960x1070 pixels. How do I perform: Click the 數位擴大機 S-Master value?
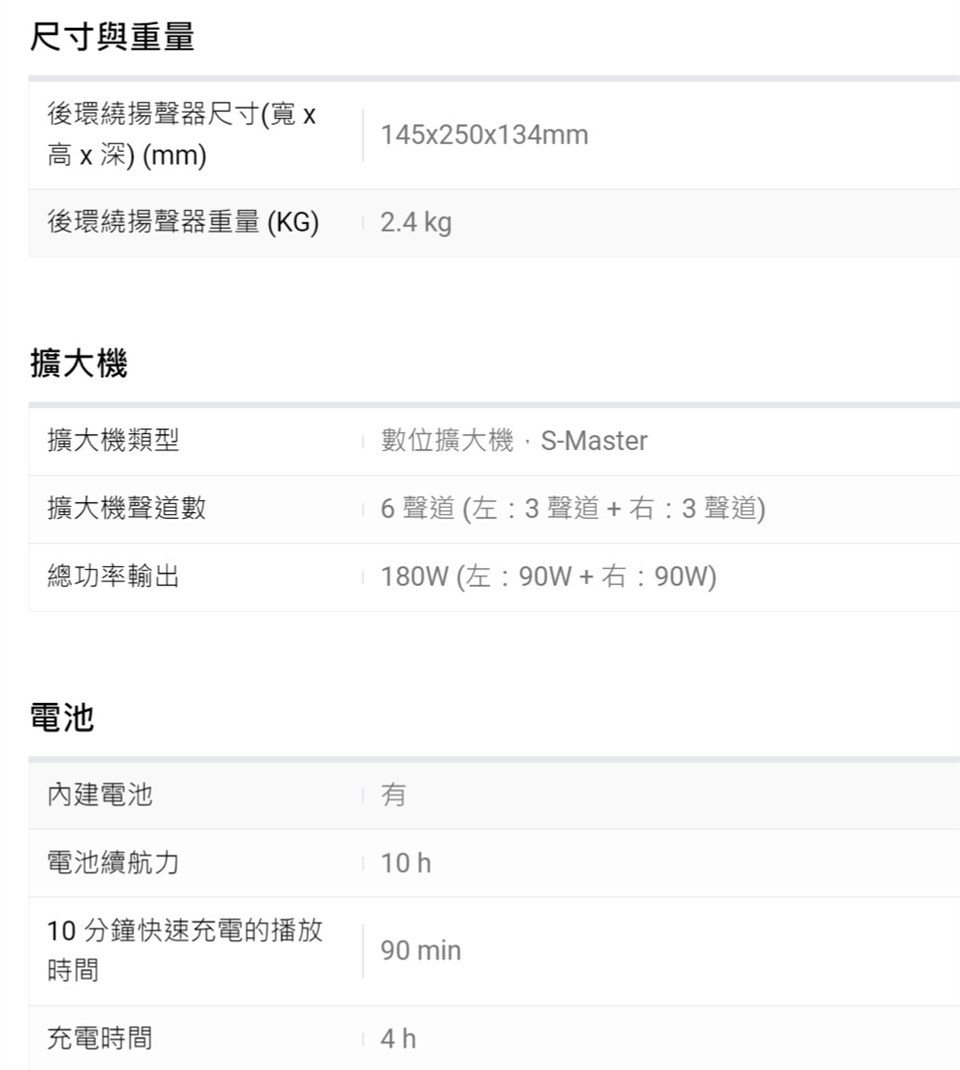coord(514,440)
